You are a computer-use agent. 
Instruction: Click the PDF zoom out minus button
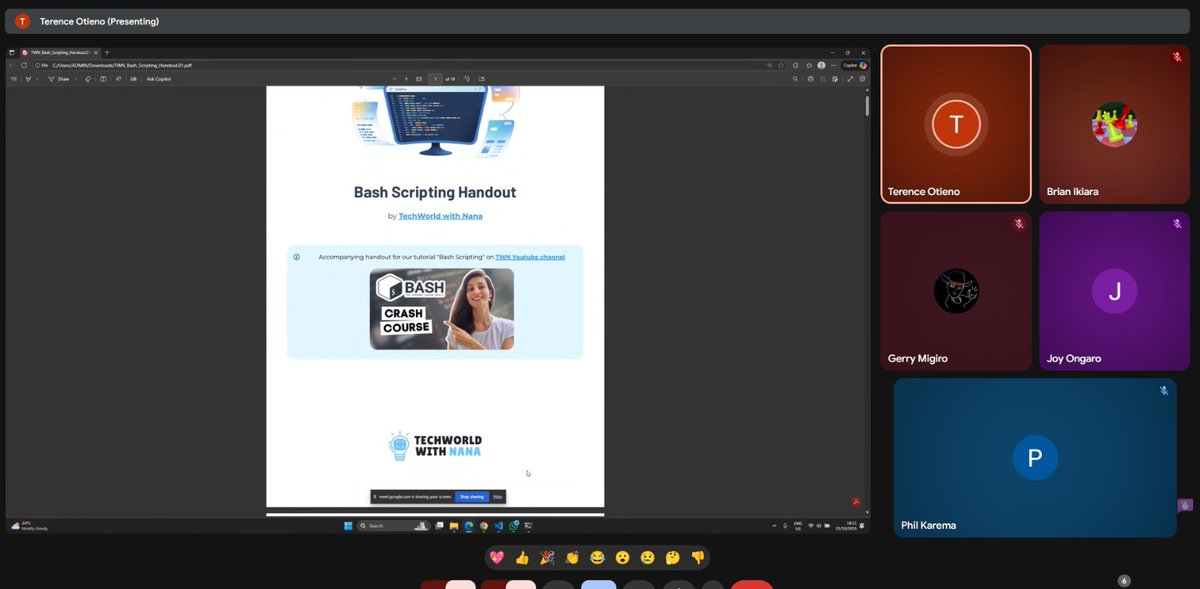tap(394, 79)
